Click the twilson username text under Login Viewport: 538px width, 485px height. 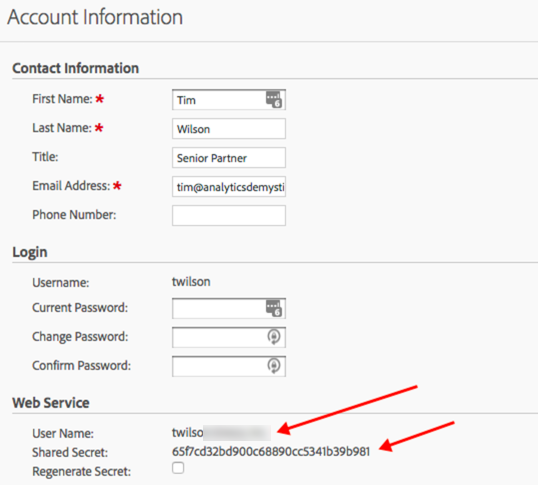(191, 282)
